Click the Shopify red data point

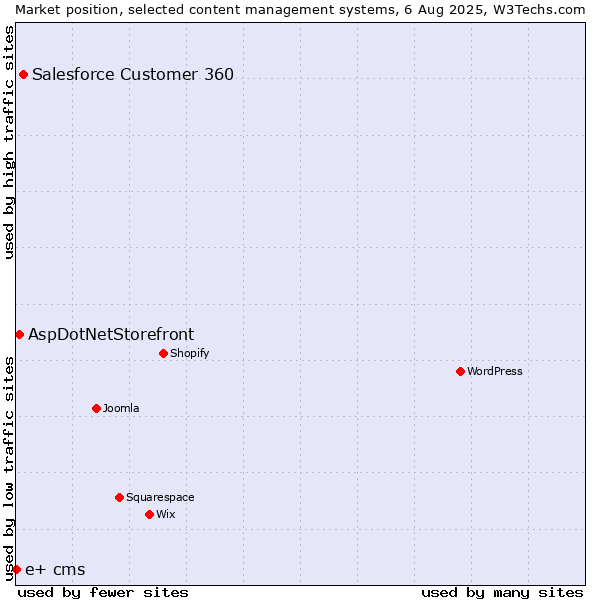[x=163, y=354]
